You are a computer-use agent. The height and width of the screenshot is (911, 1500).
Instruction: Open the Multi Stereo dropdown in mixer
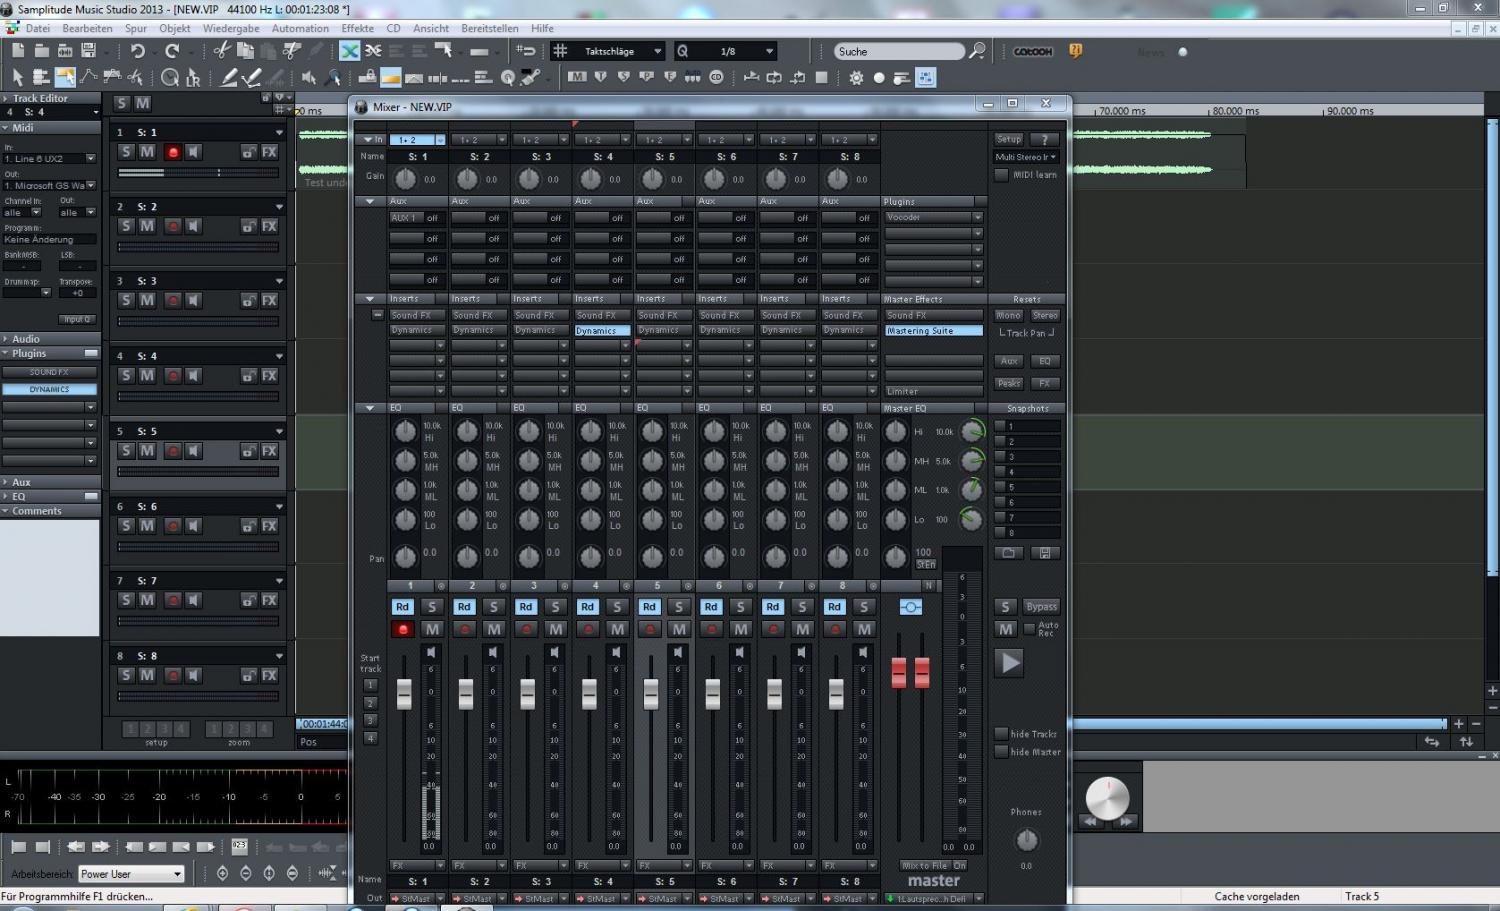[1026, 157]
